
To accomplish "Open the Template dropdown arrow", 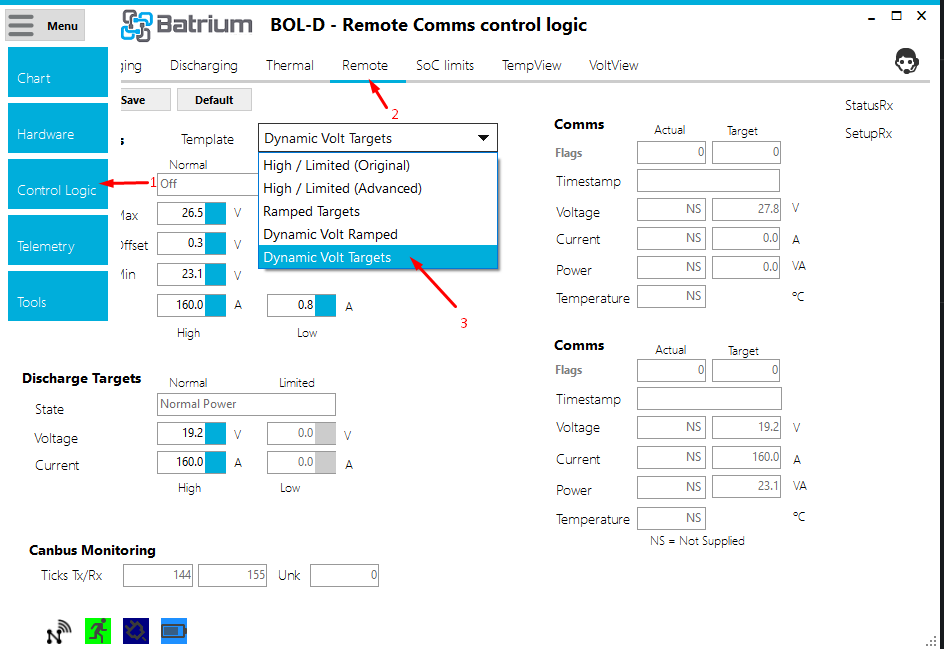I will (x=483, y=139).
